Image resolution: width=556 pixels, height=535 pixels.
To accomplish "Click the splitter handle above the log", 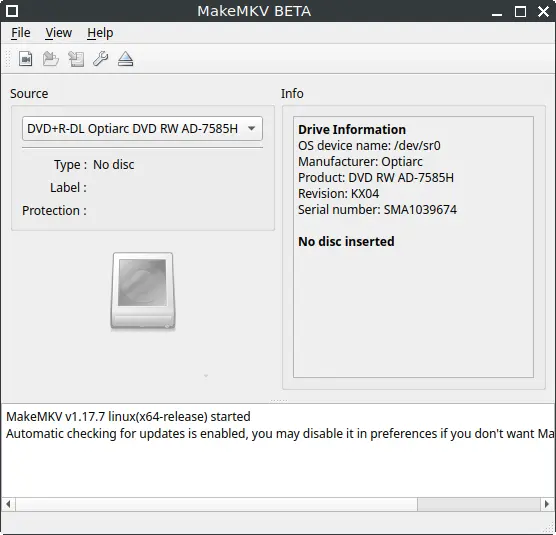I will click(x=279, y=401).
